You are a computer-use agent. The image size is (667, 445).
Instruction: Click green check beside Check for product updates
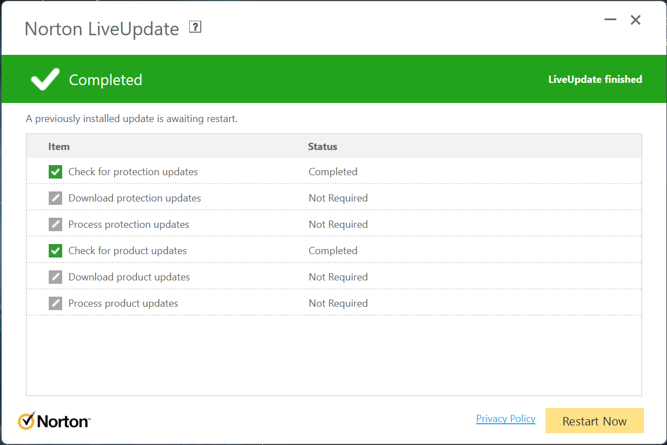56,251
